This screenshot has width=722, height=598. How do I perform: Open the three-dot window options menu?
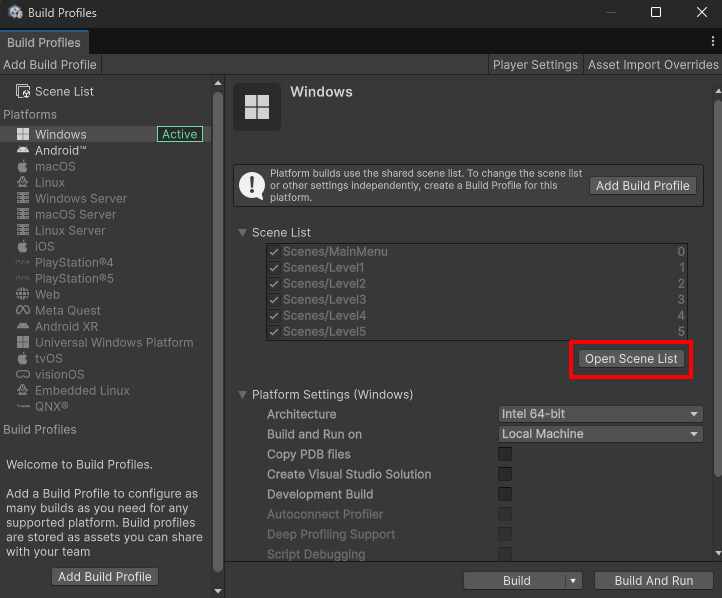pyautogui.click(x=712, y=41)
